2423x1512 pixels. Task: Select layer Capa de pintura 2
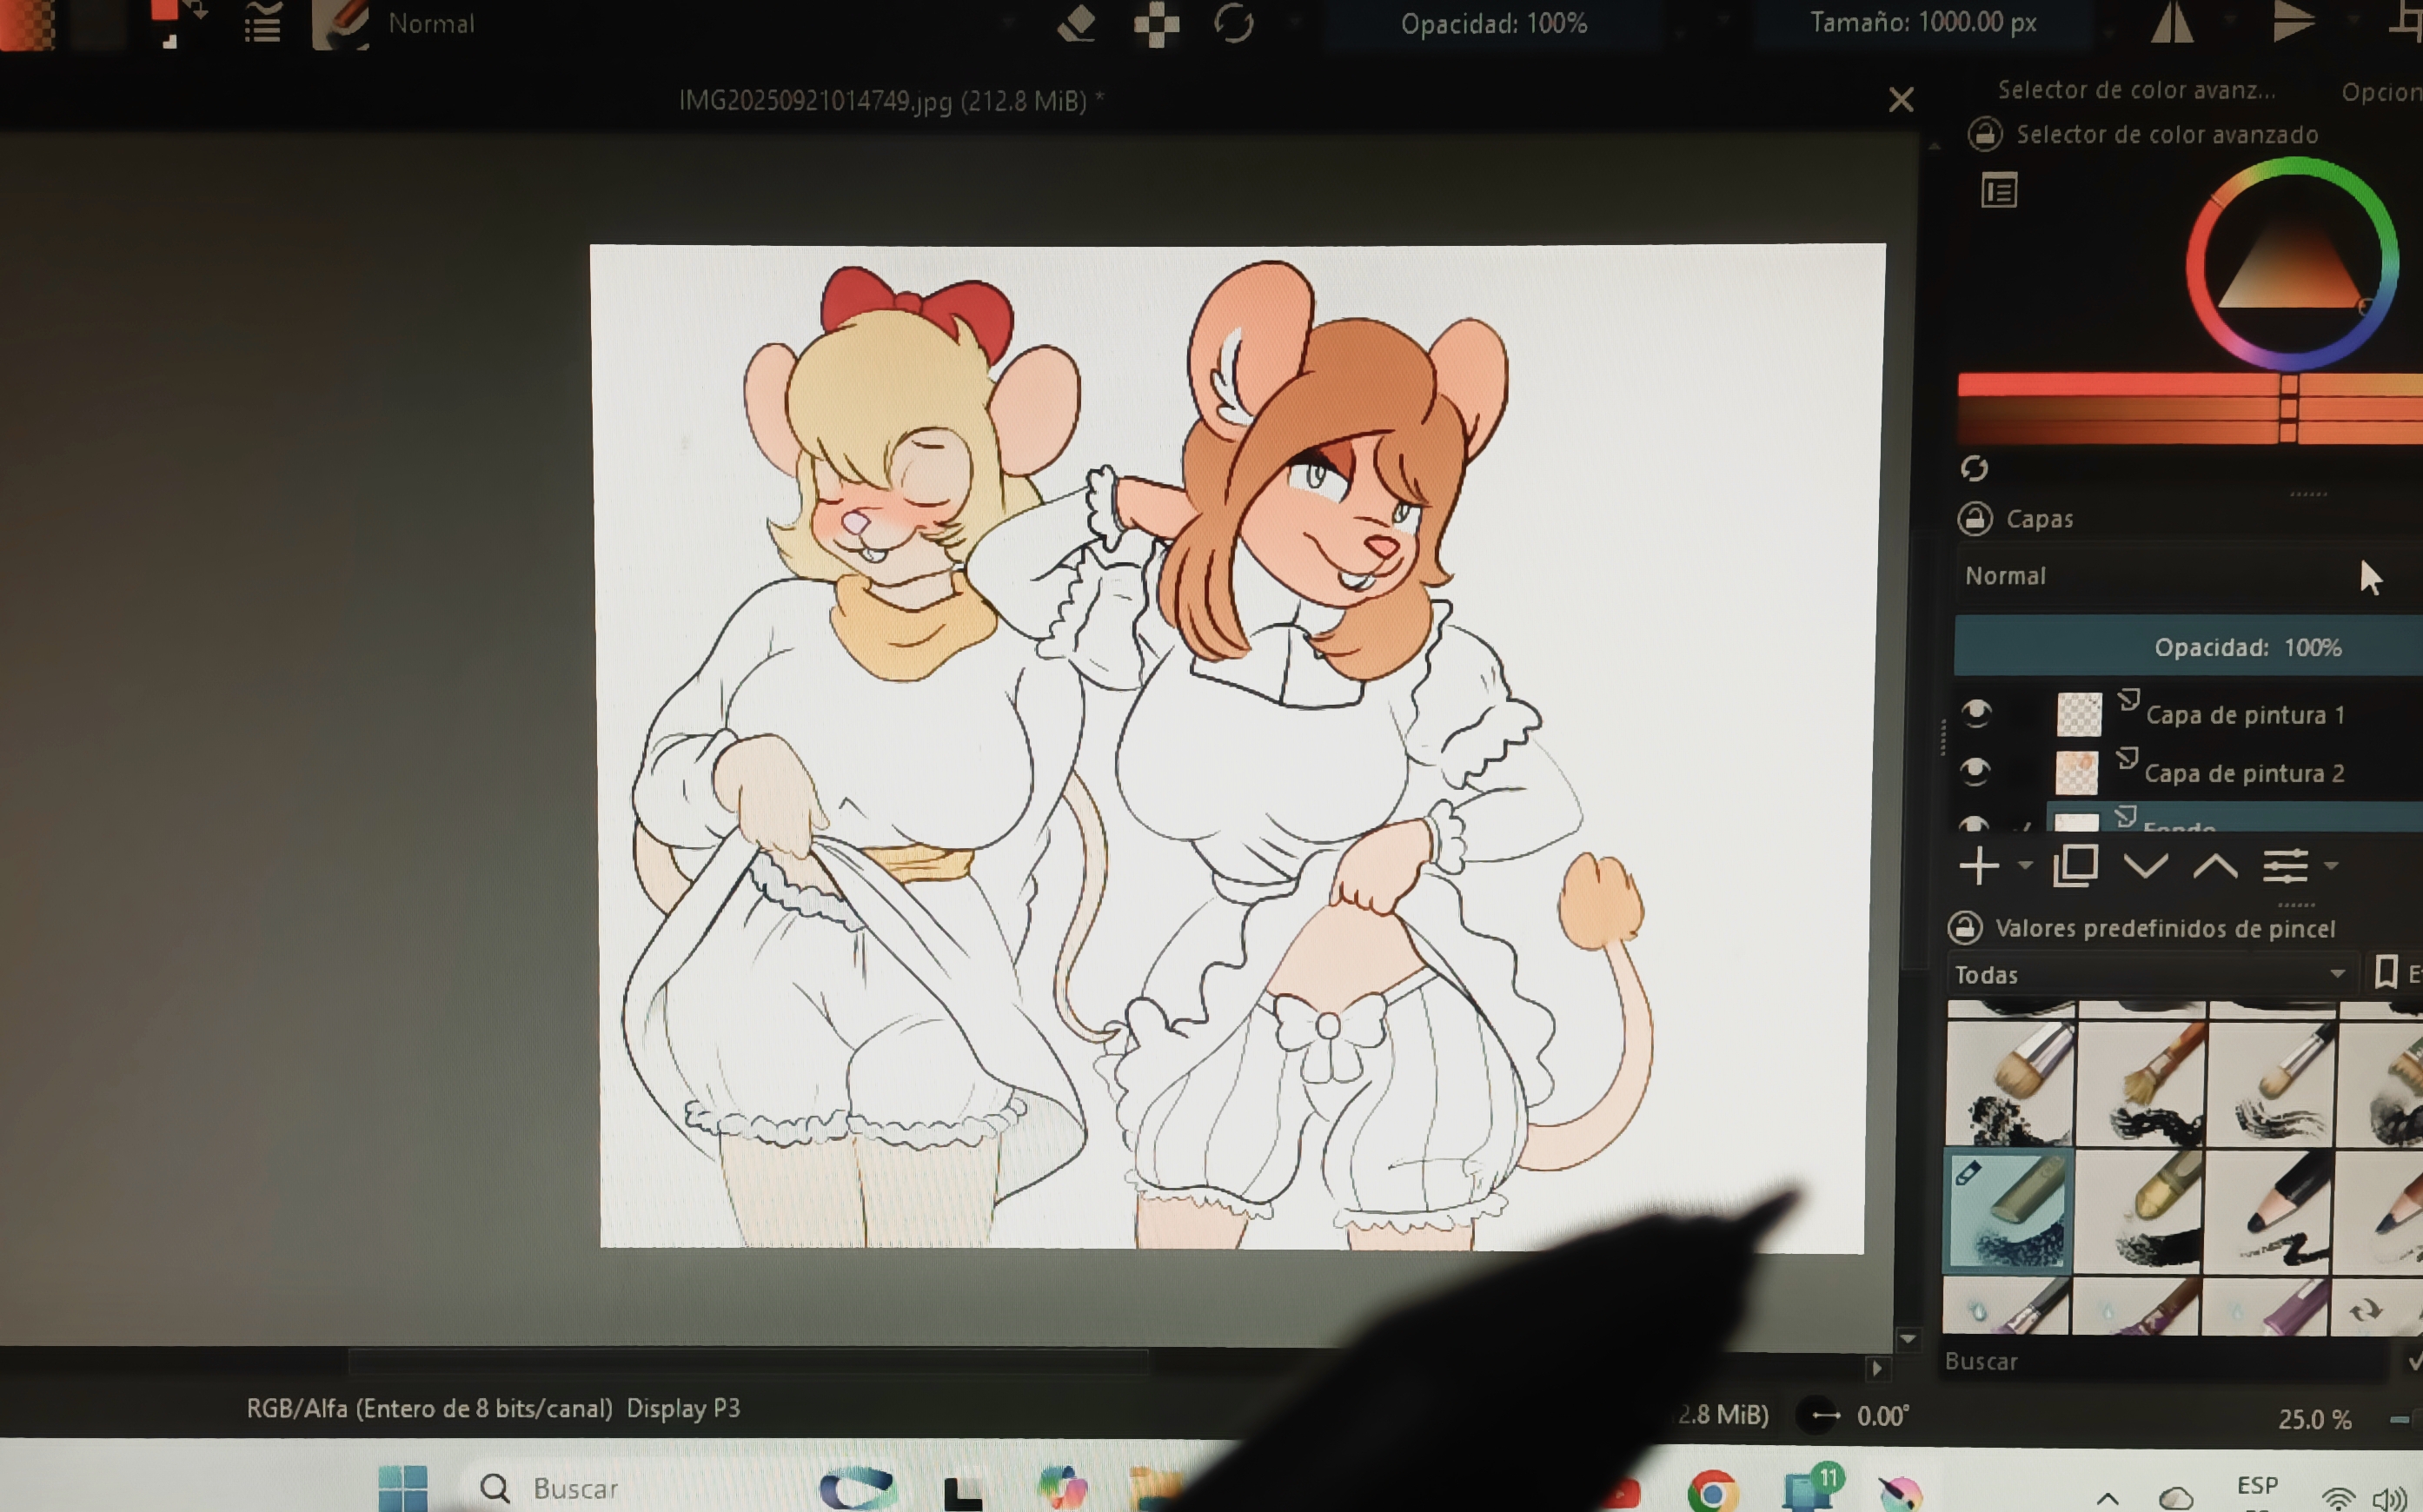2244,773
